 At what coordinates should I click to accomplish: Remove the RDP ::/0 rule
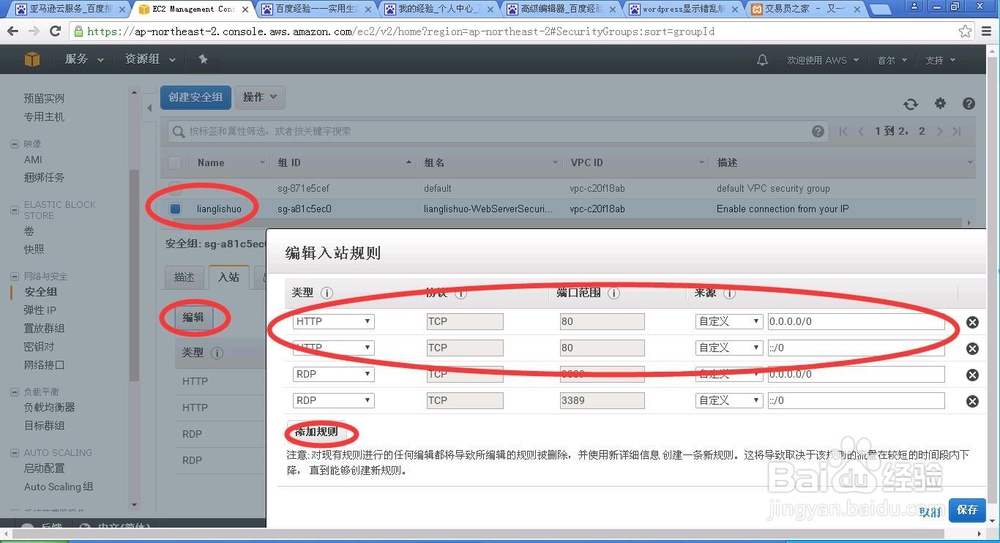pos(972,401)
